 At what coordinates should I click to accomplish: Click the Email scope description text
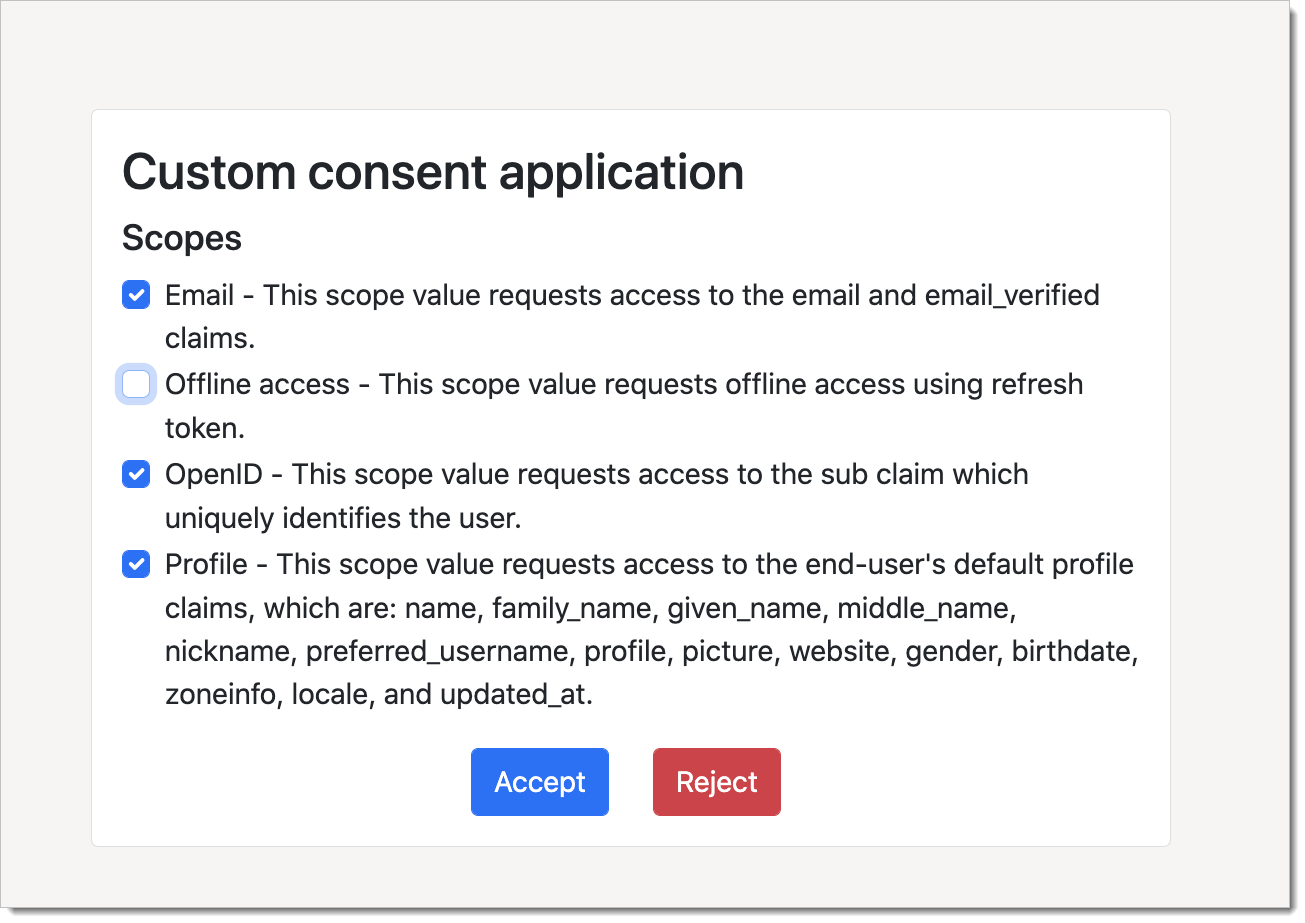(x=632, y=316)
